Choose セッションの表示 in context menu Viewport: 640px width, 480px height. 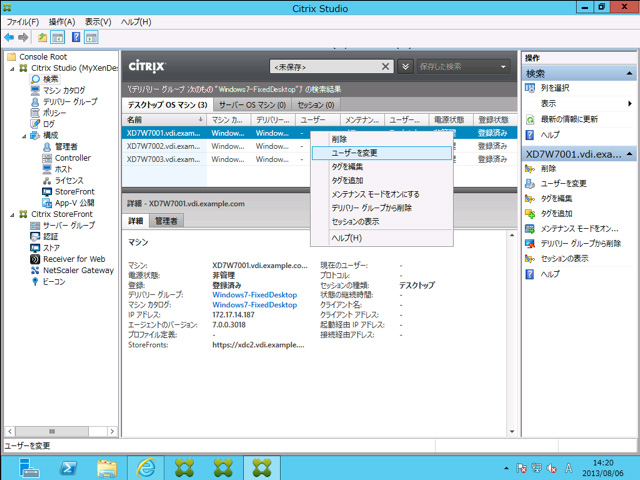pos(382,222)
